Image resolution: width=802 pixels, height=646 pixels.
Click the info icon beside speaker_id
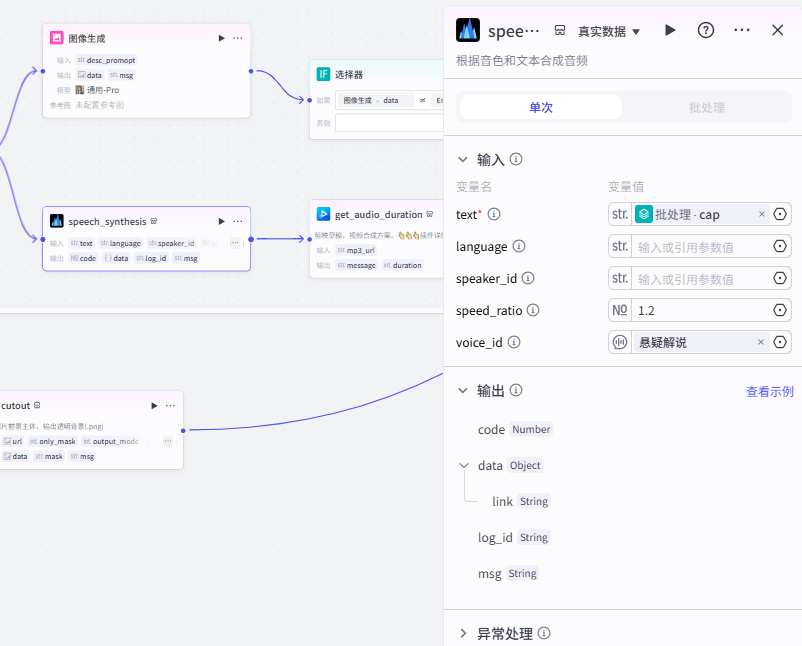(528, 278)
